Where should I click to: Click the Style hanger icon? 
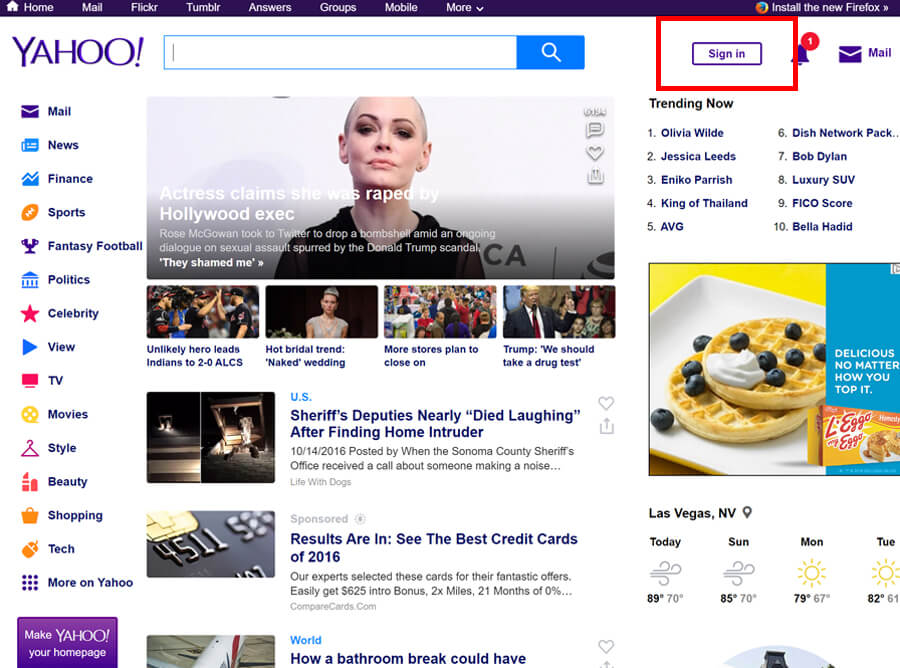(30, 448)
